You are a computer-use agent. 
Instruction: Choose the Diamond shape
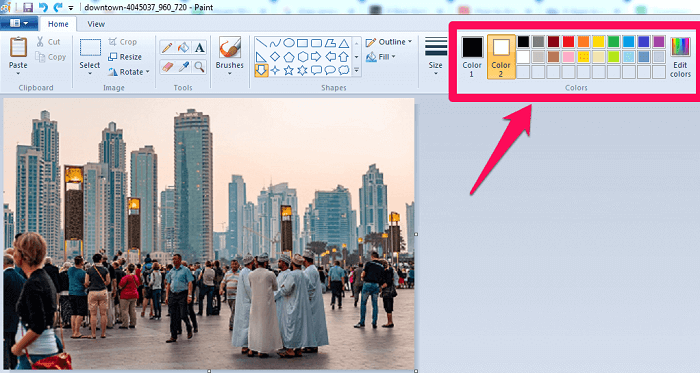click(275, 57)
